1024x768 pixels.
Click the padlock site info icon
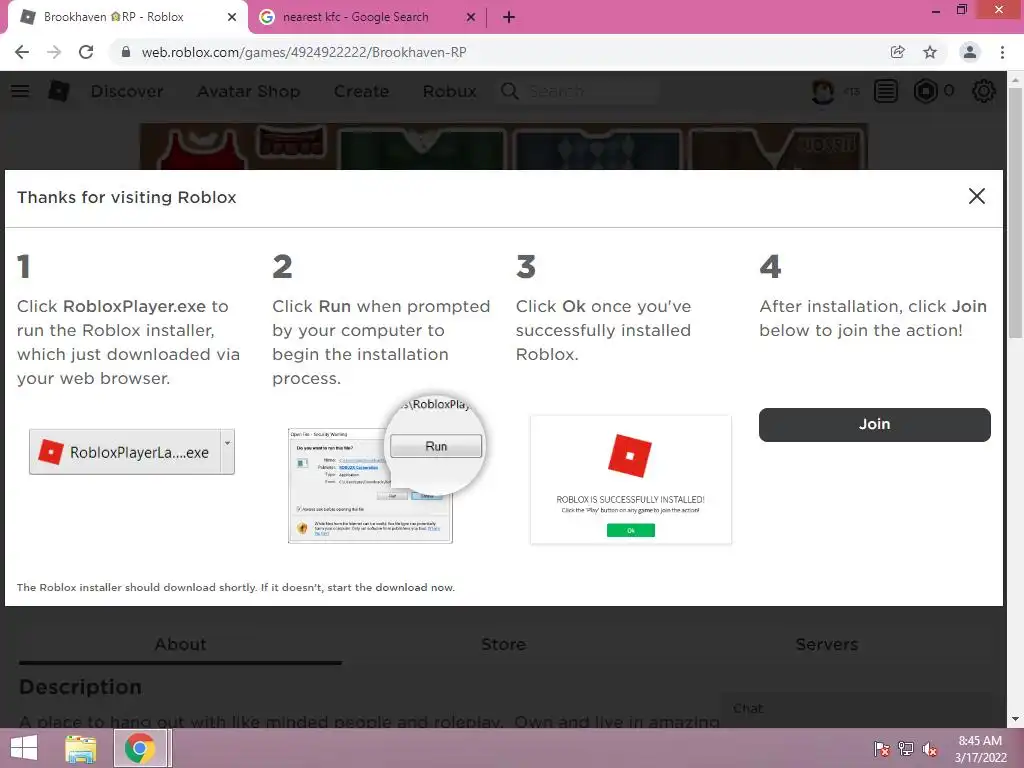[x=126, y=52]
